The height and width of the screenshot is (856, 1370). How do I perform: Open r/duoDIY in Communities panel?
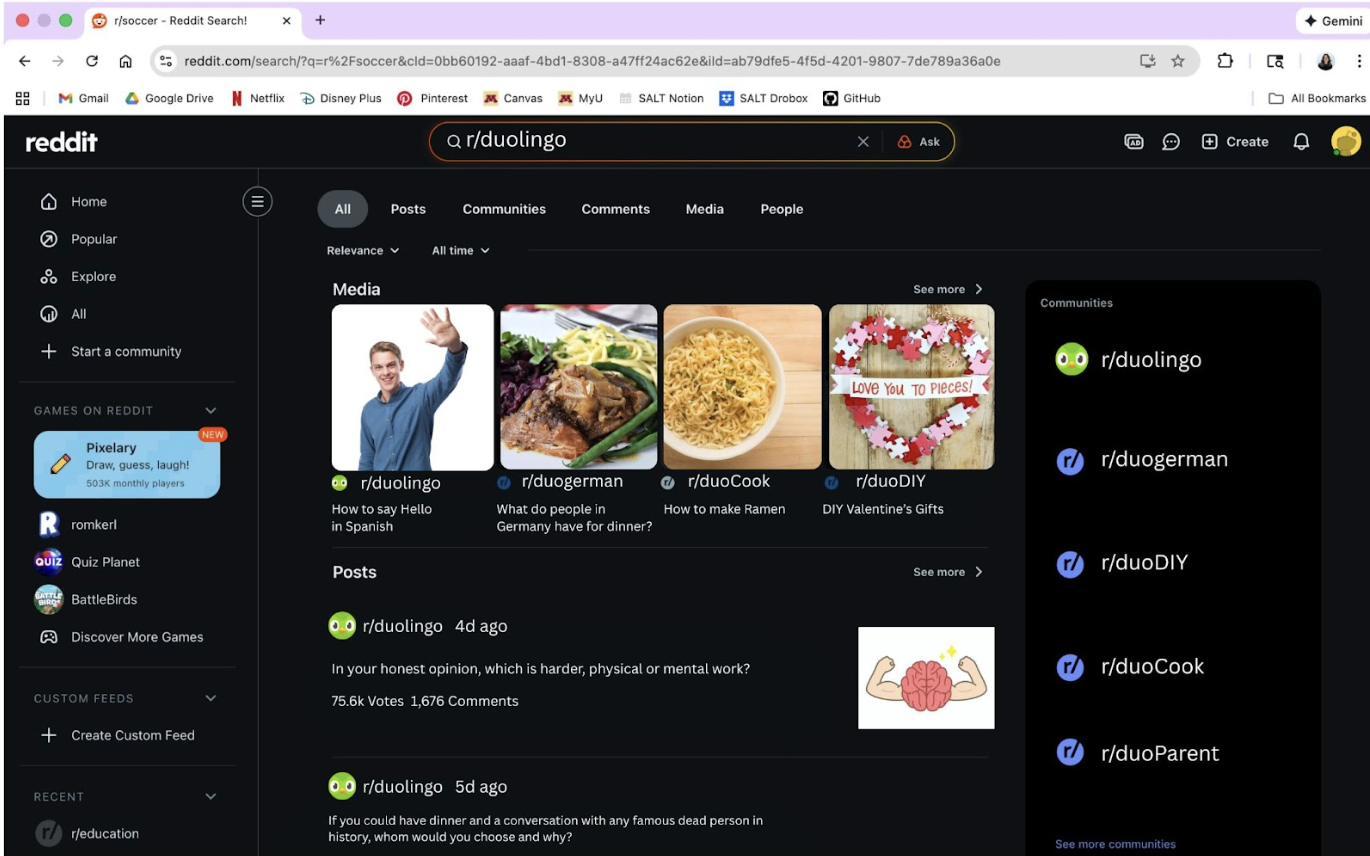click(x=1122, y=563)
